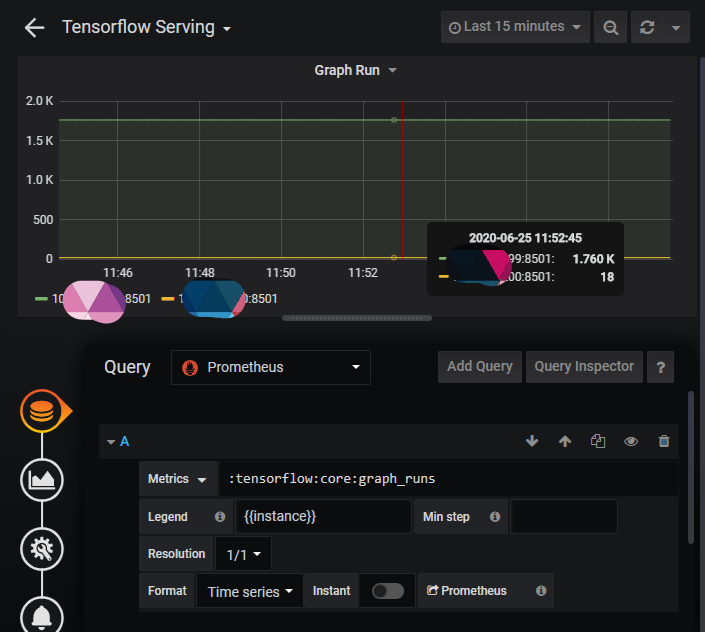Click the graph_runs metric query field
The width and height of the screenshot is (705, 632).
click(x=448, y=479)
